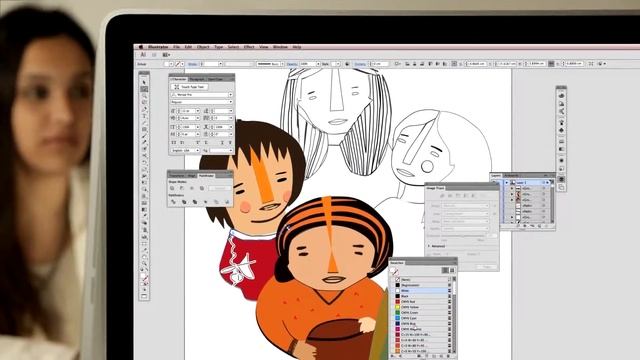
Task: Select the CMYK Yellow swatch
Action: click(422, 307)
